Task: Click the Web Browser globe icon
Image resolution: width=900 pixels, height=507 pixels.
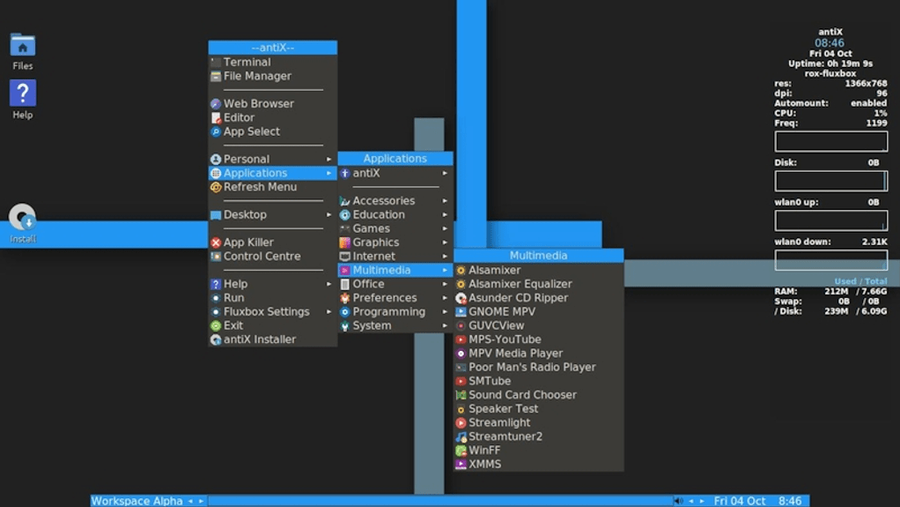Action: click(x=216, y=104)
